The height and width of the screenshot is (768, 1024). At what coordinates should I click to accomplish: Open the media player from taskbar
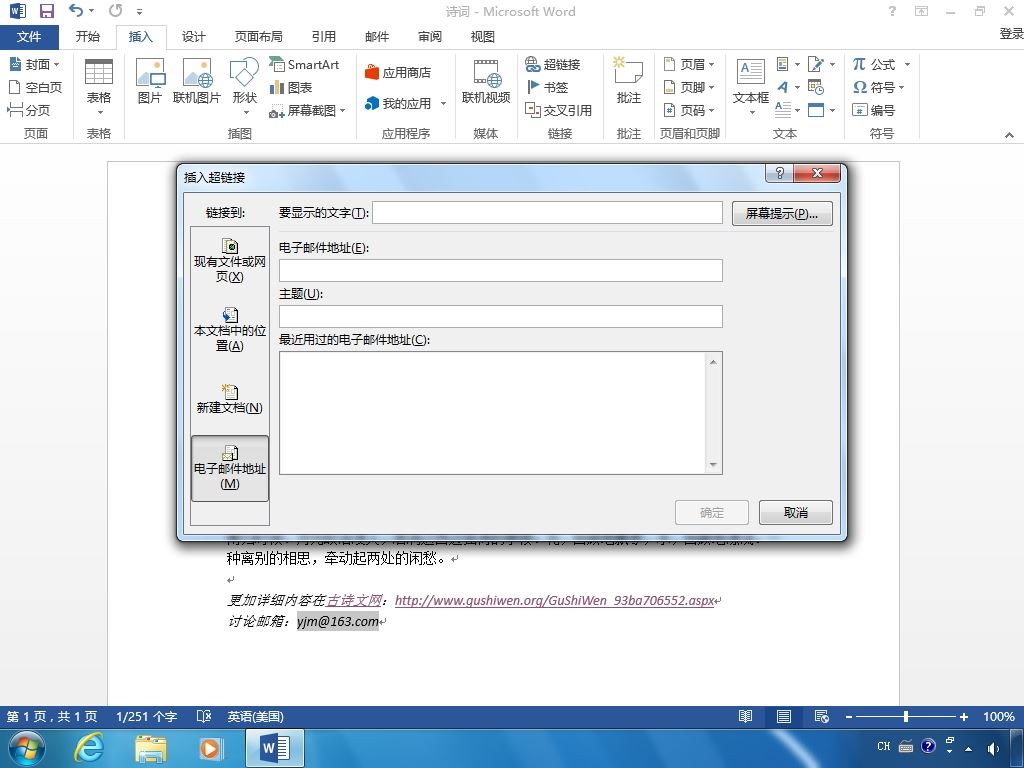pyautogui.click(x=211, y=748)
